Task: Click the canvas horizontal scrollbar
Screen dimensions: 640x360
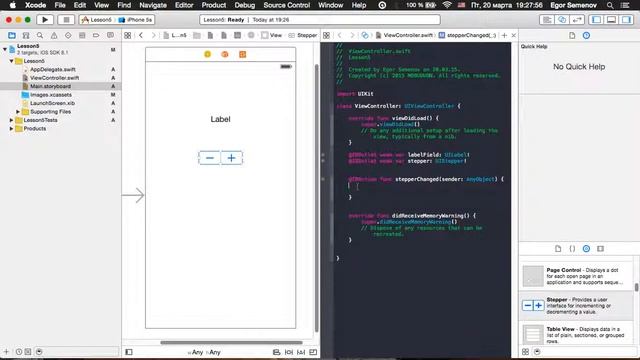Action: 231,342
